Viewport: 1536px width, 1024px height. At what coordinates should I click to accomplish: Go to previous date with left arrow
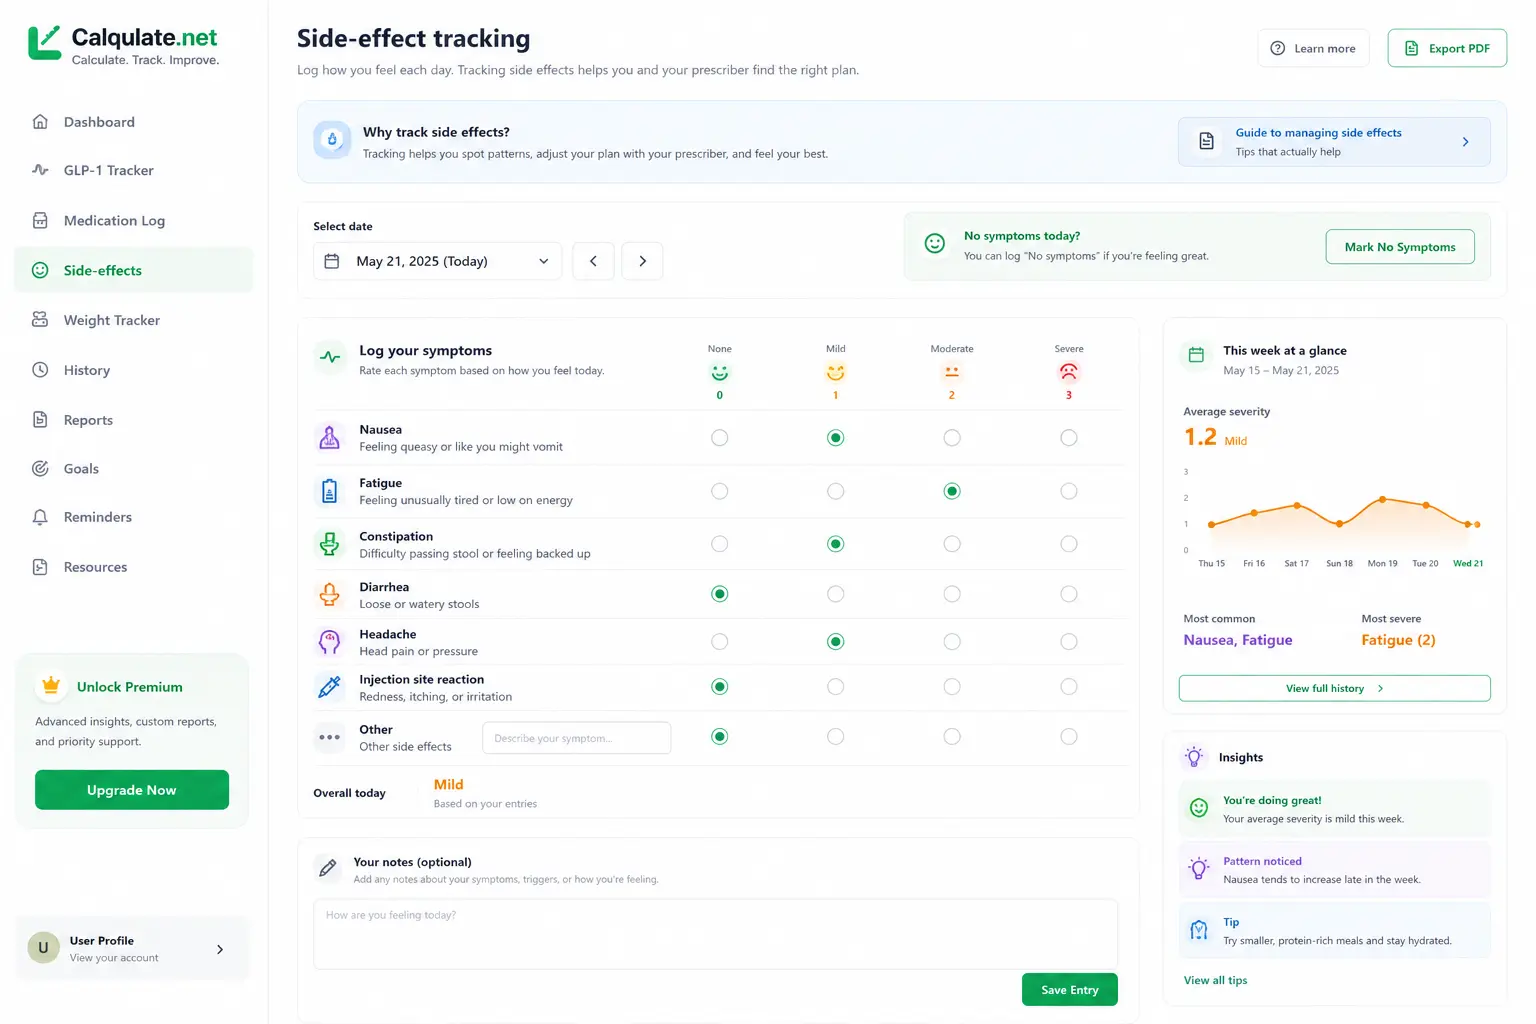(593, 261)
